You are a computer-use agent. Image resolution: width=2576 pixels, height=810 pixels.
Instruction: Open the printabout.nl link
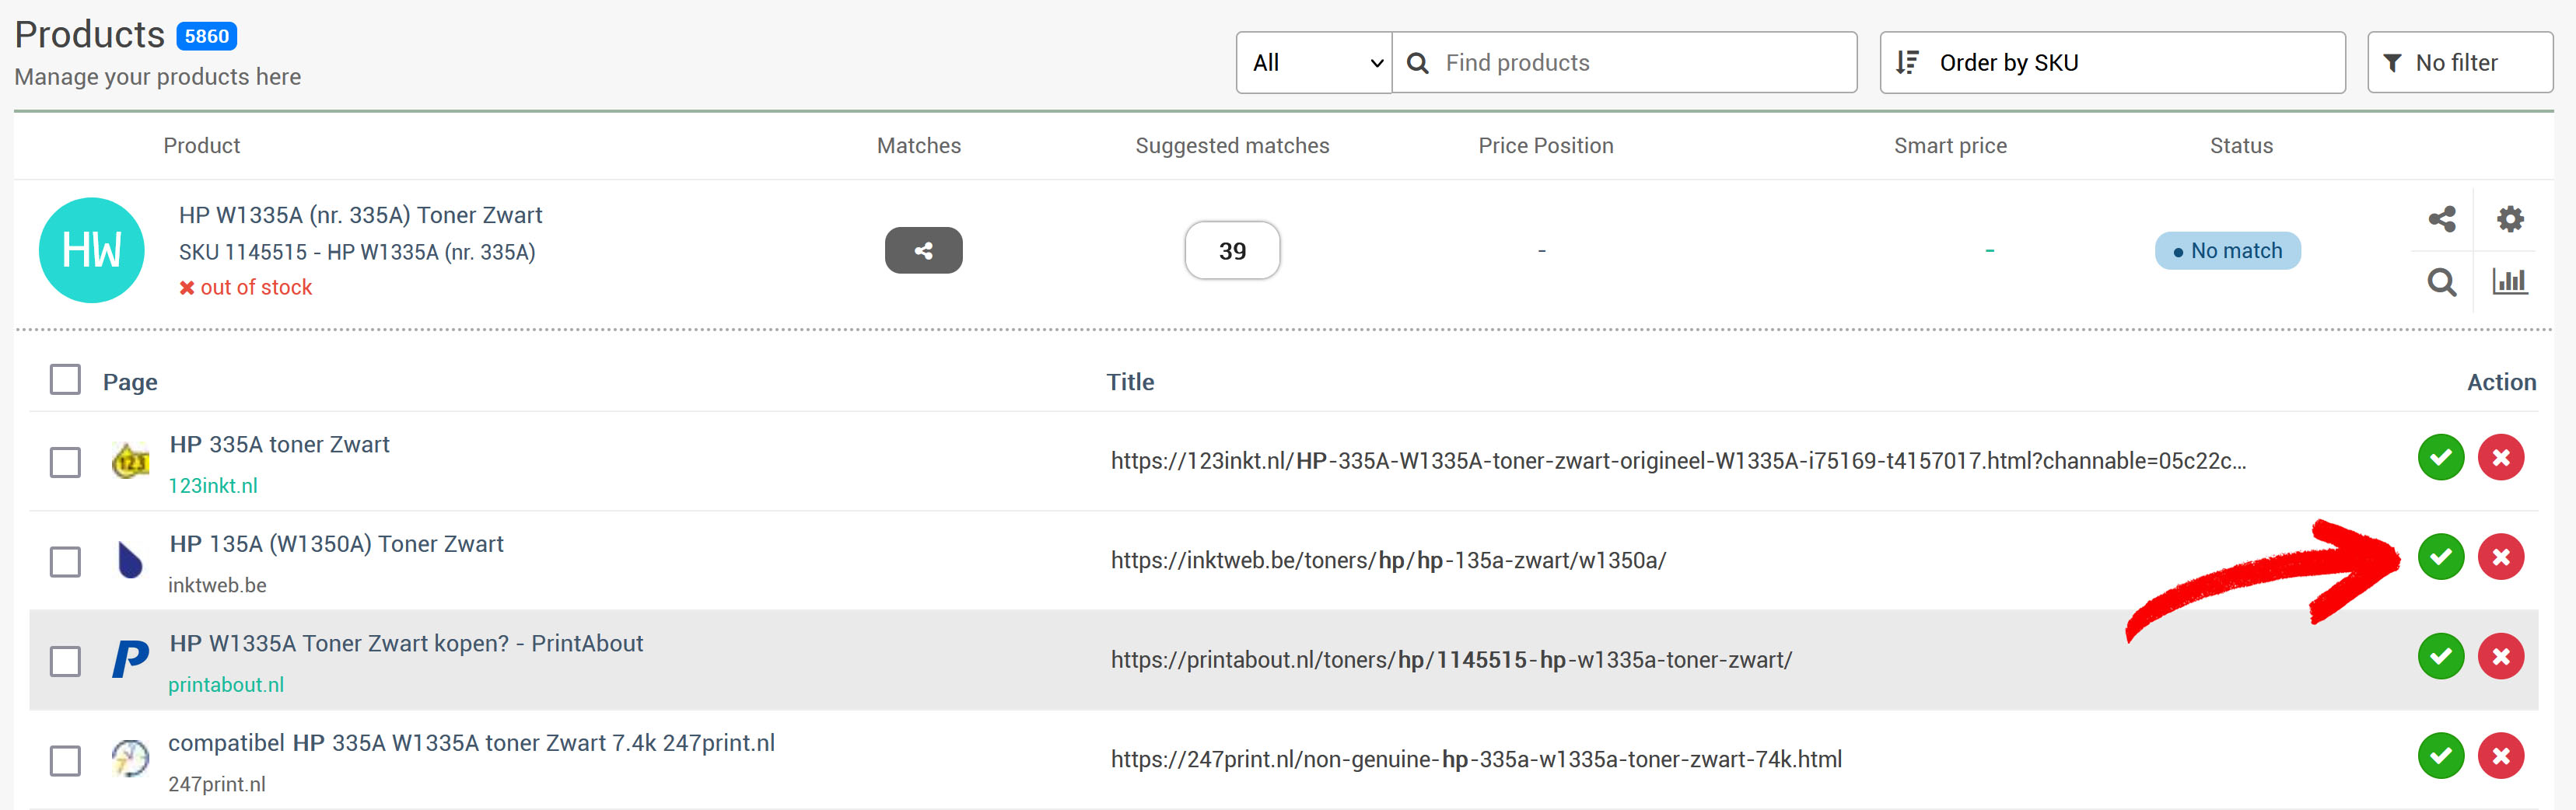[226, 685]
